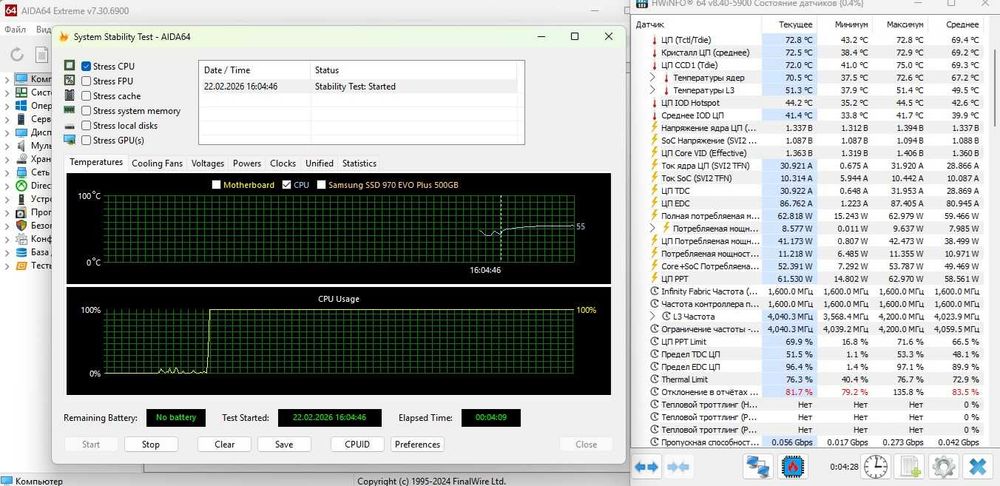Uncheck the Stress CPU checkbox

tap(86, 66)
